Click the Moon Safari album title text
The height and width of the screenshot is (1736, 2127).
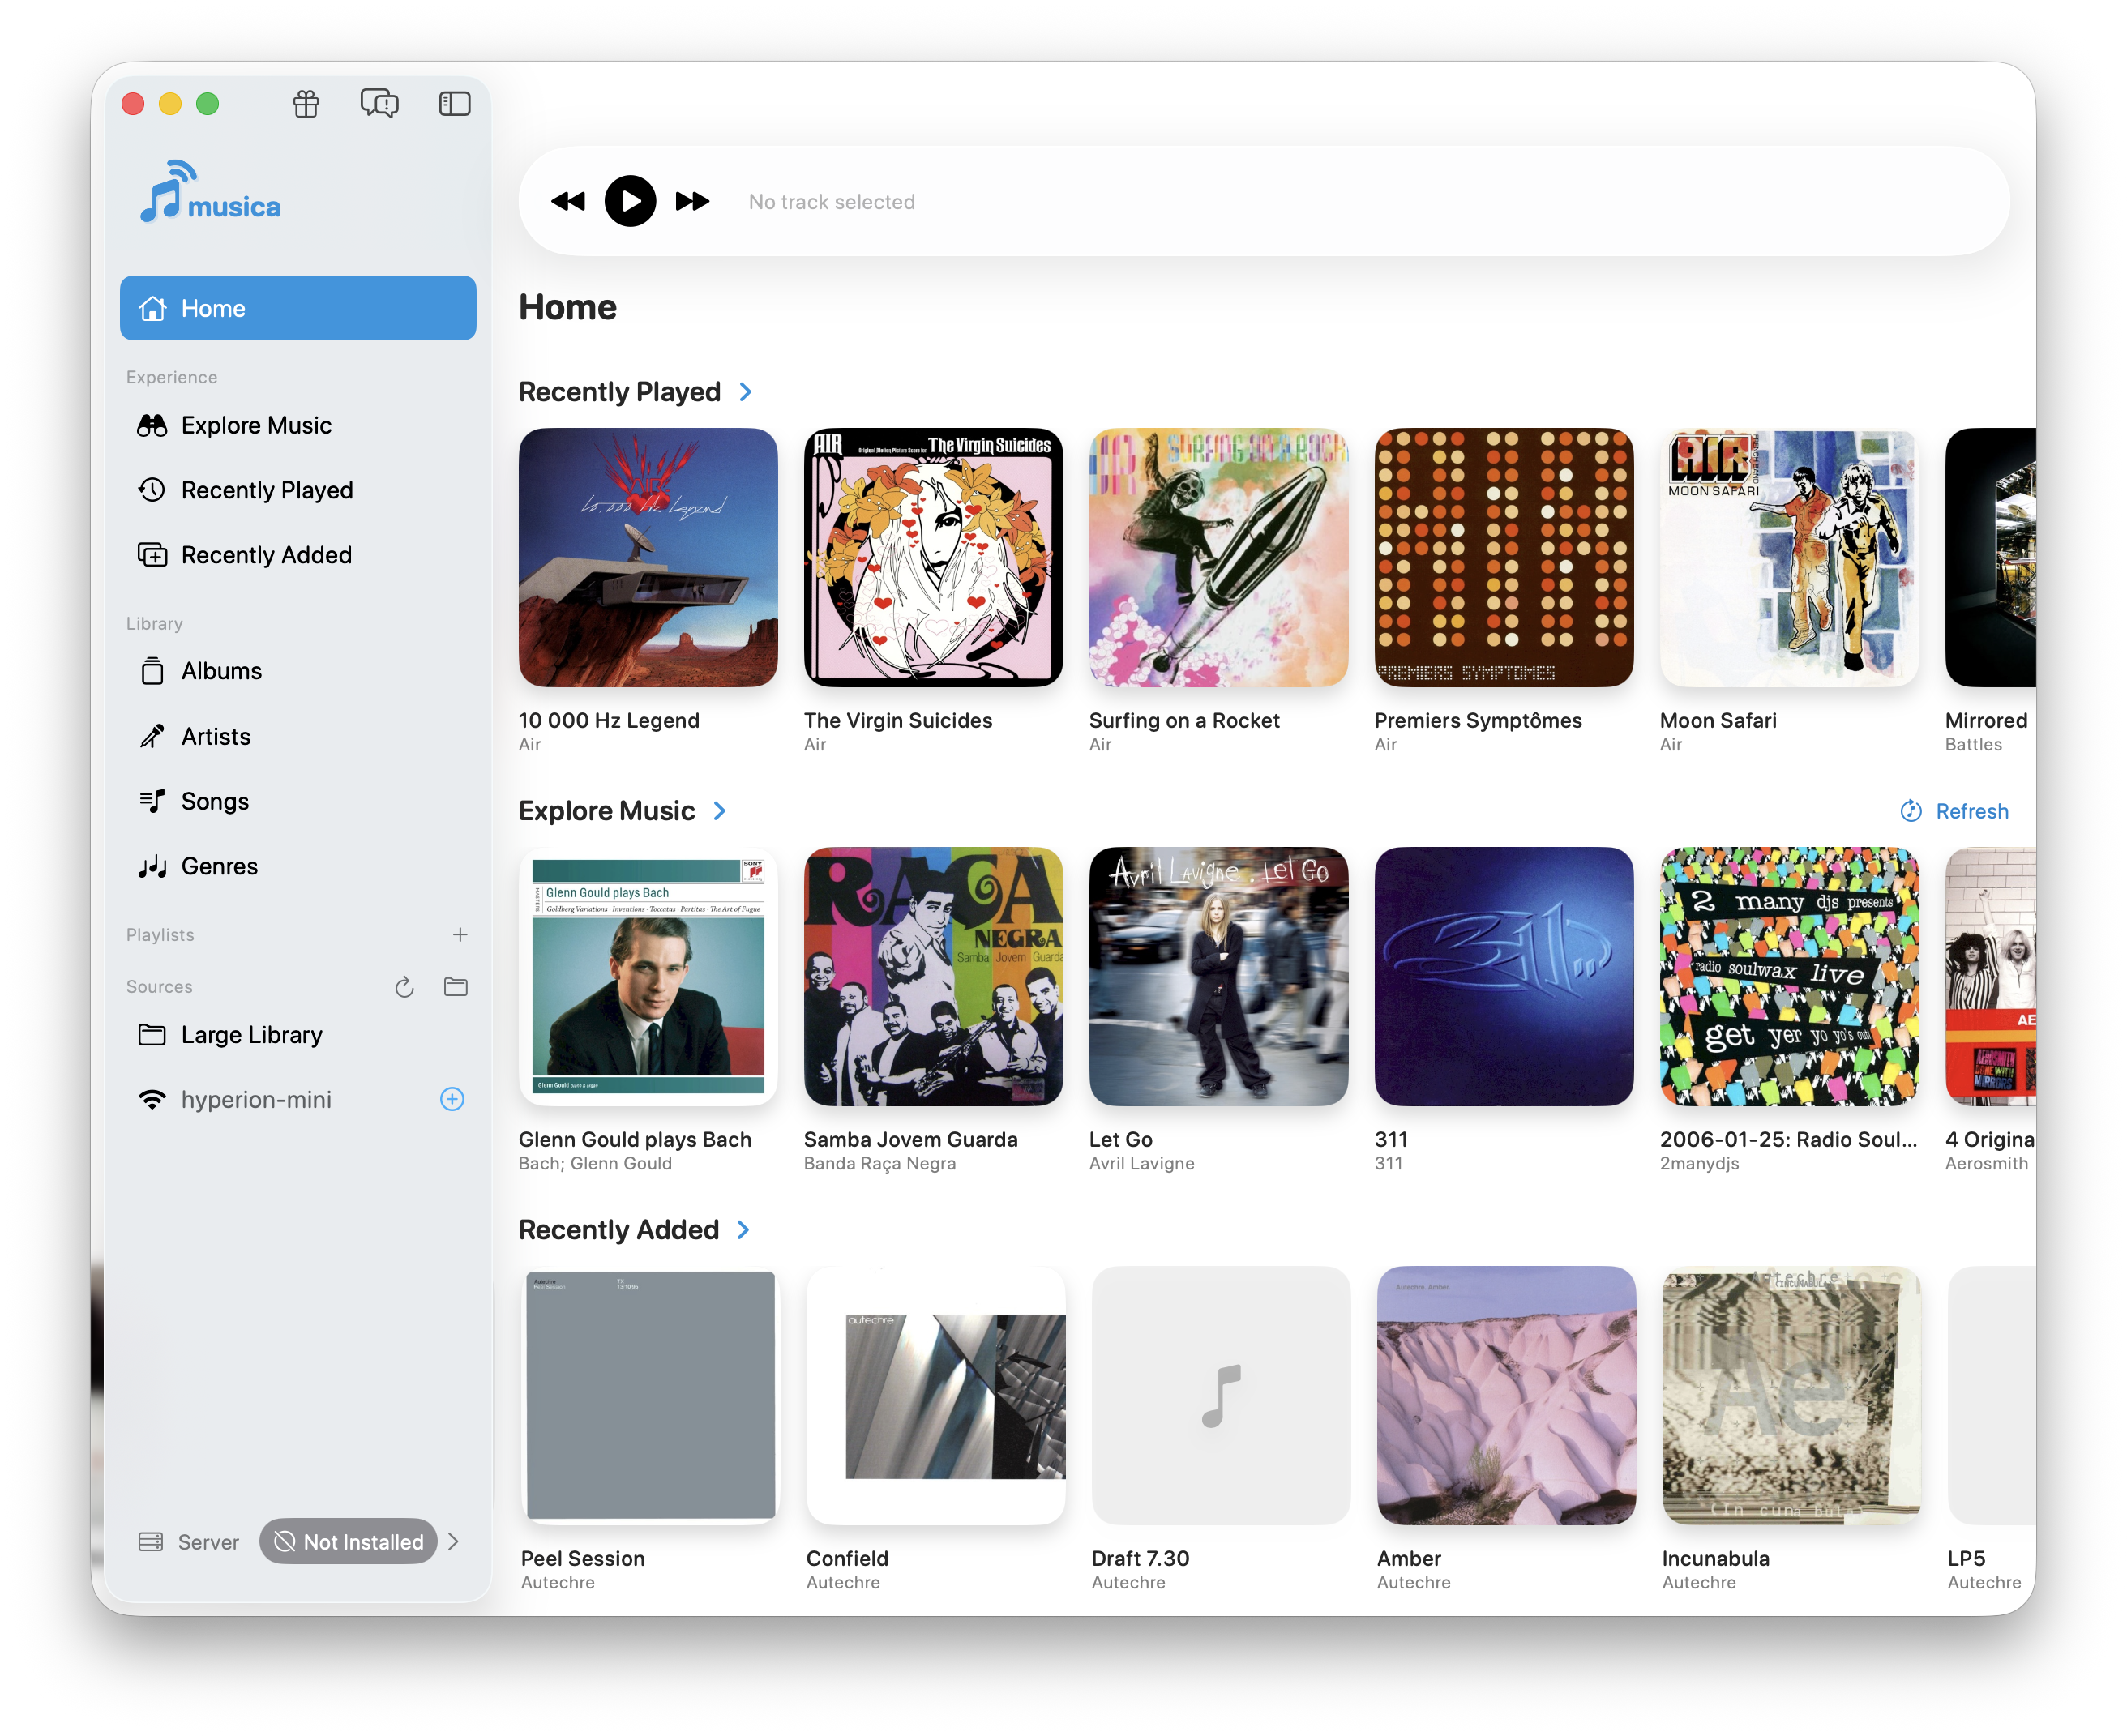pyautogui.click(x=1718, y=721)
